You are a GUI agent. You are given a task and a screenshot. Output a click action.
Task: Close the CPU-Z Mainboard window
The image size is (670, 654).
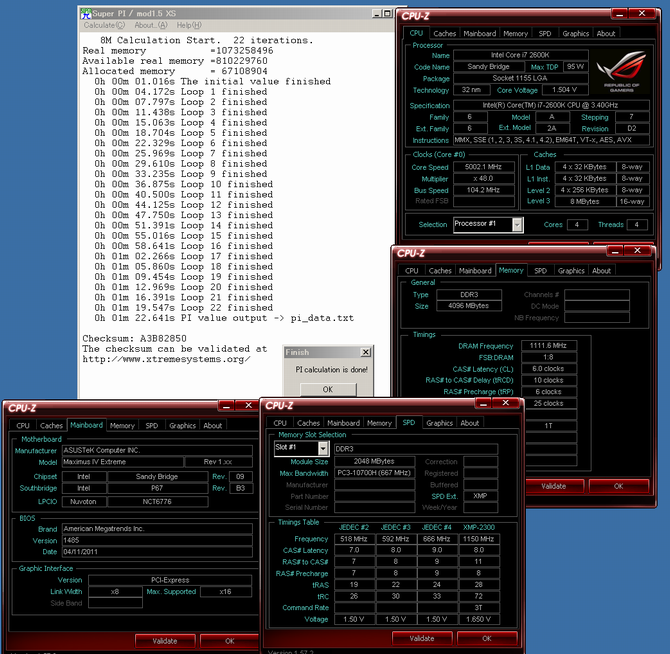(x=248, y=405)
